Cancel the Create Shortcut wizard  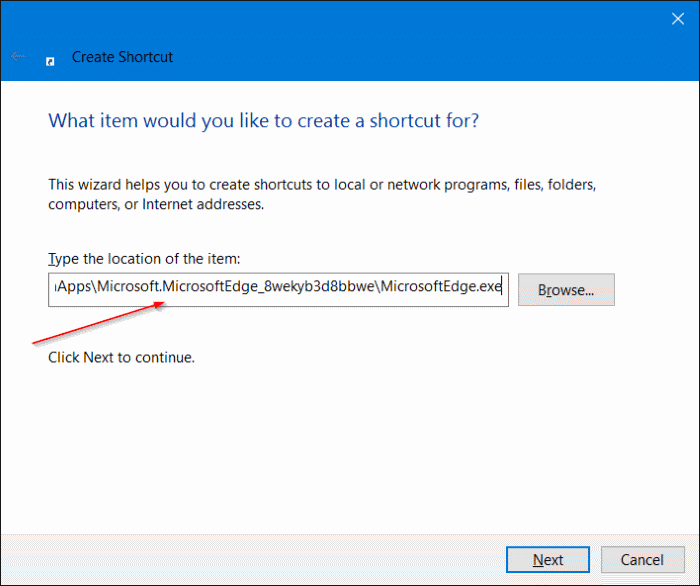642,559
